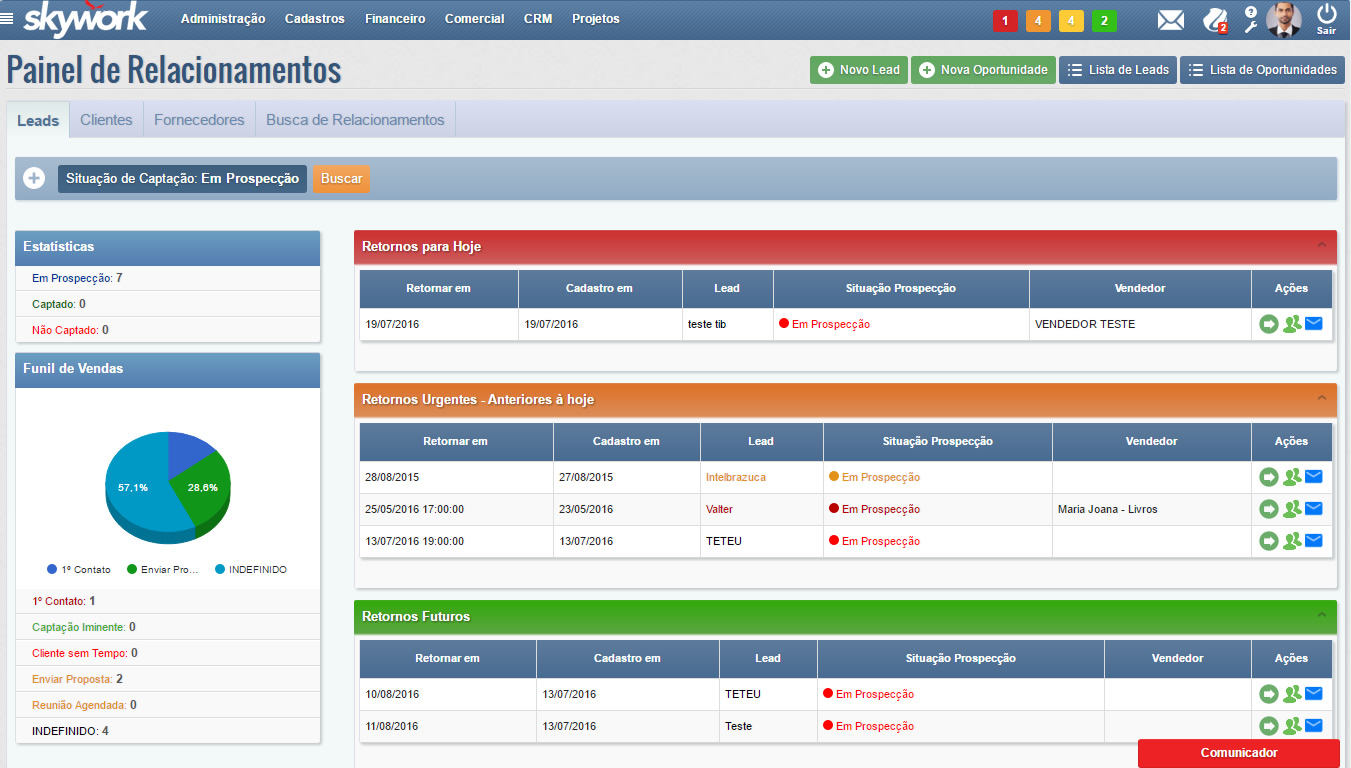The height and width of the screenshot is (768, 1351).
Task: Open the CRM menu
Action: 538,19
